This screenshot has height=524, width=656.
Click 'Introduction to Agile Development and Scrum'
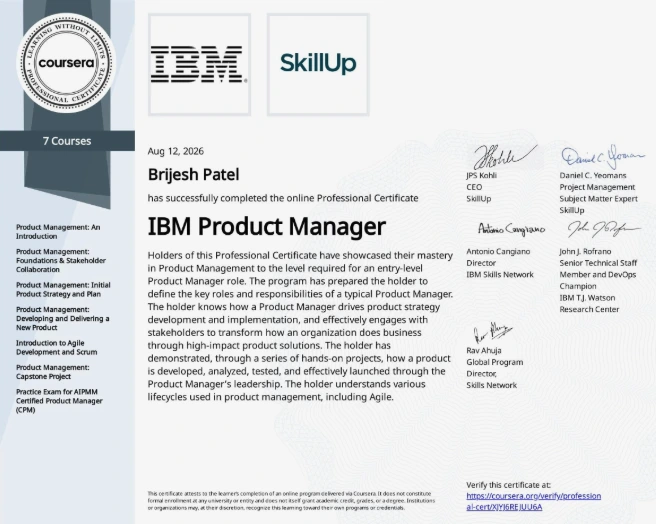56,347
